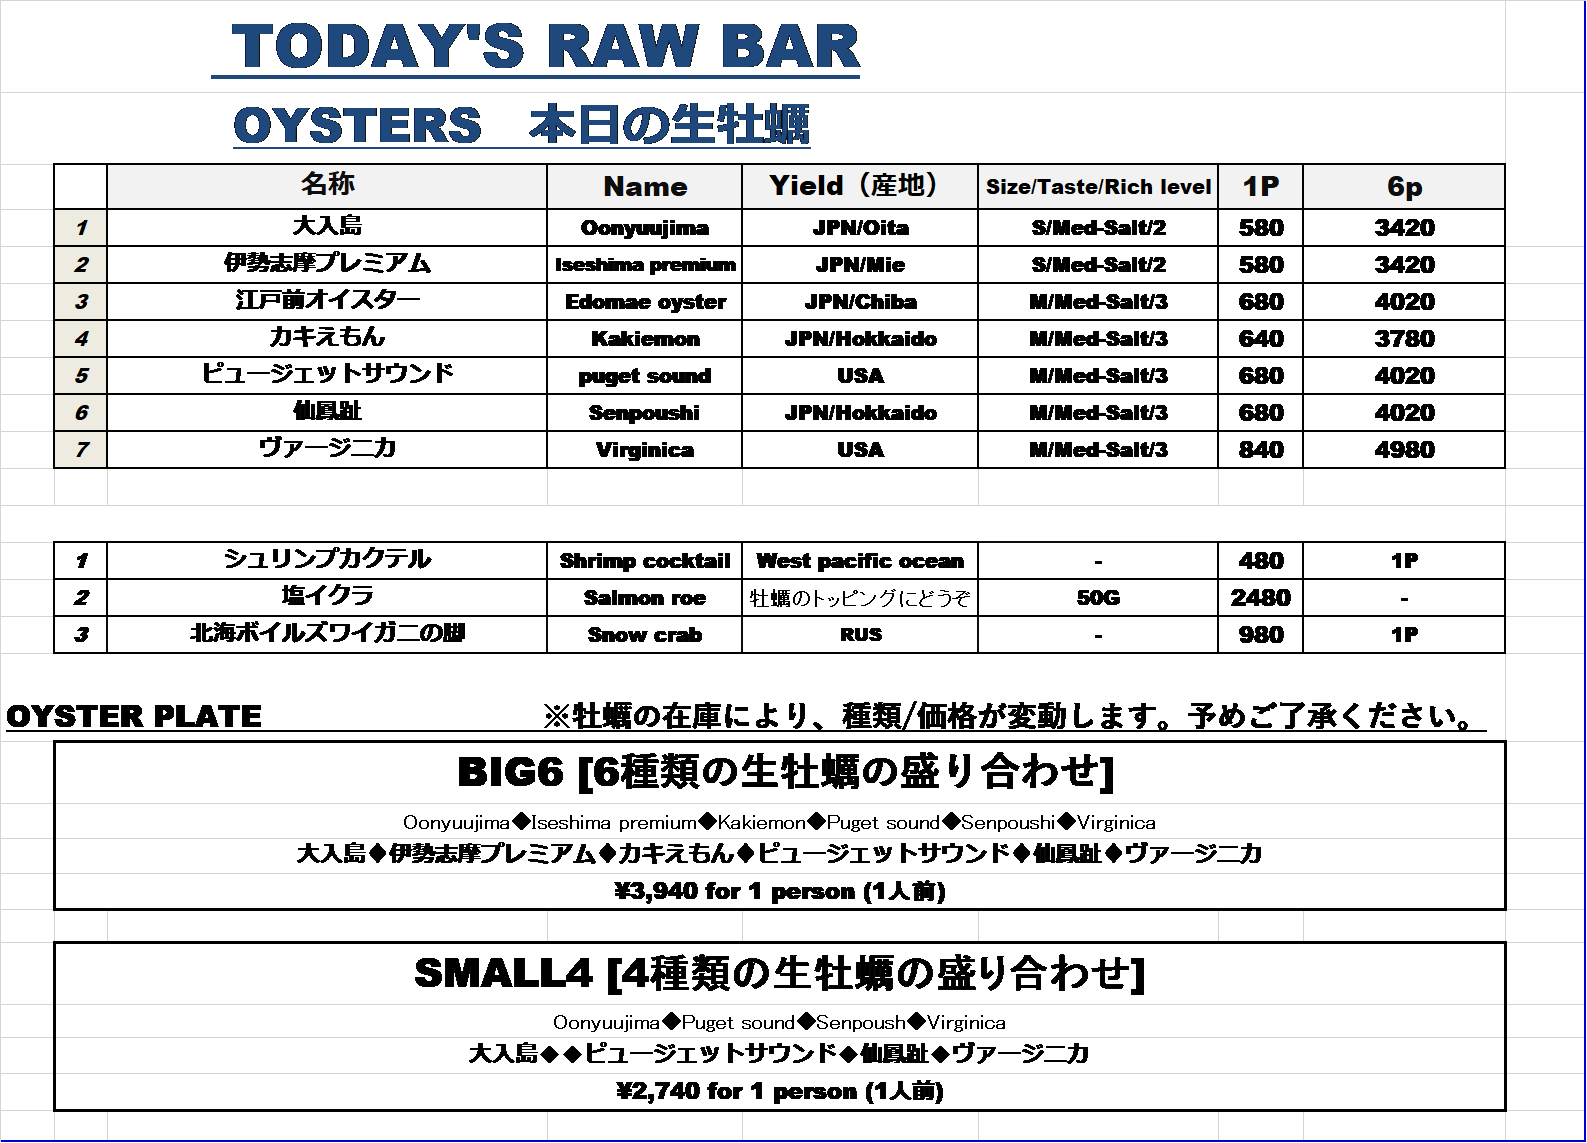Select oyster row number 4 cell
Image resolution: width=1587 pixels, height=1143 pixels.
coord(81,339)
